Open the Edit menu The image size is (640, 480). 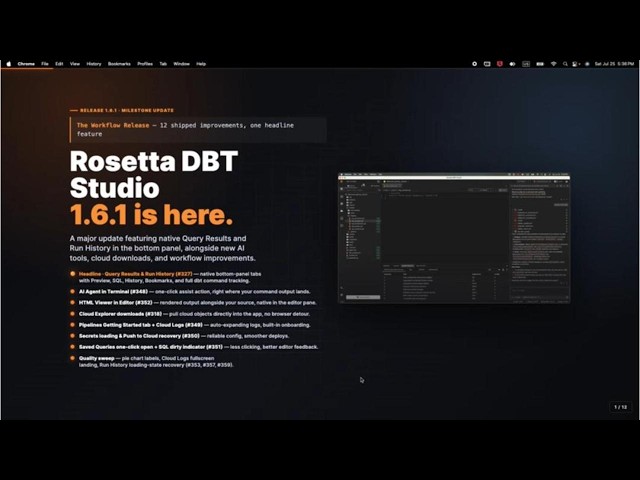point(59,64)
